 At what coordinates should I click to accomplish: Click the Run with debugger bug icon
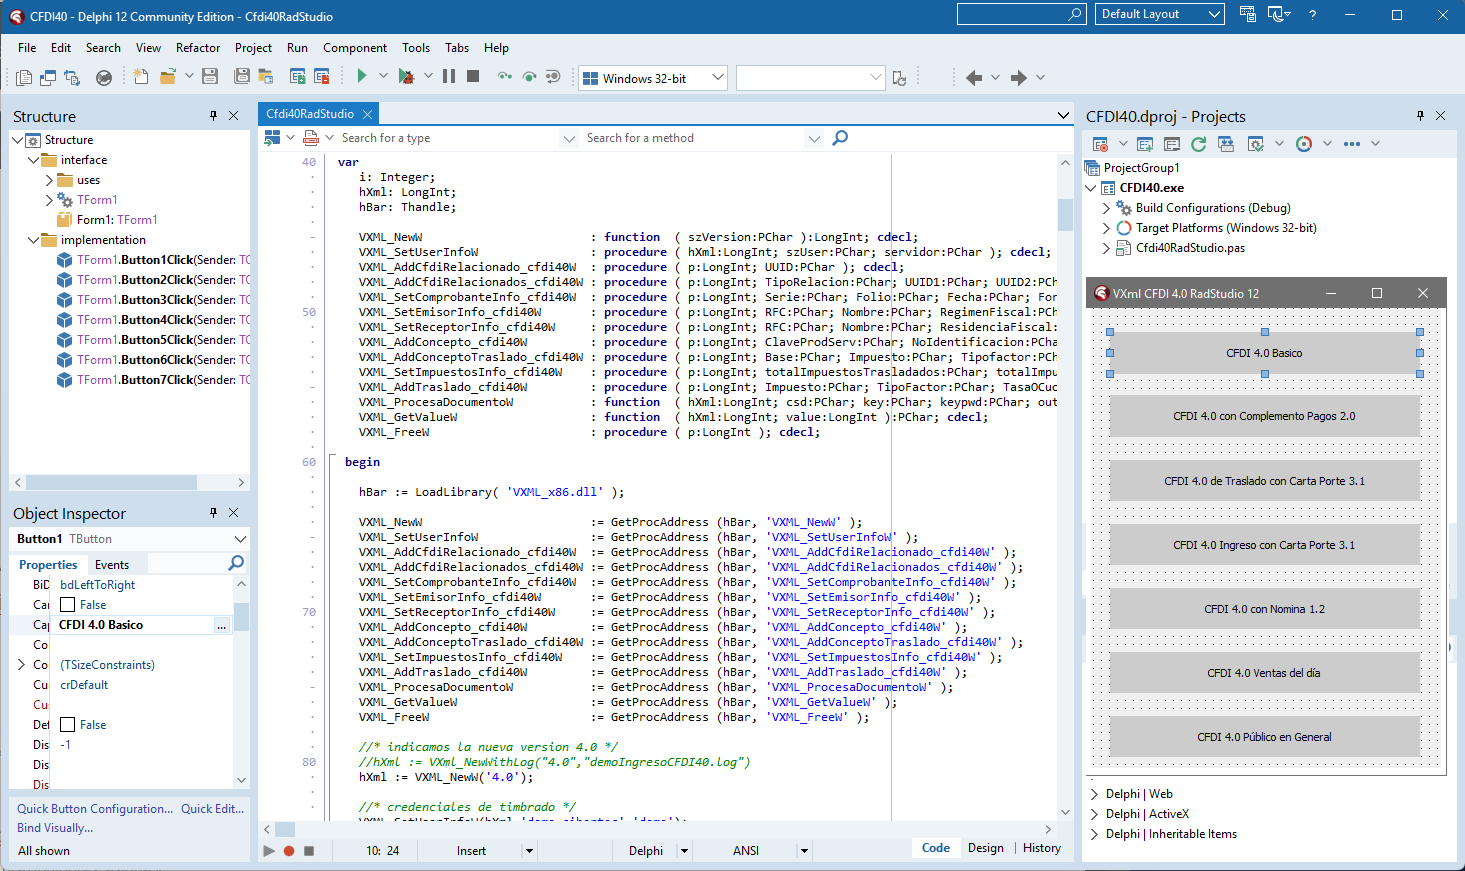406,76
